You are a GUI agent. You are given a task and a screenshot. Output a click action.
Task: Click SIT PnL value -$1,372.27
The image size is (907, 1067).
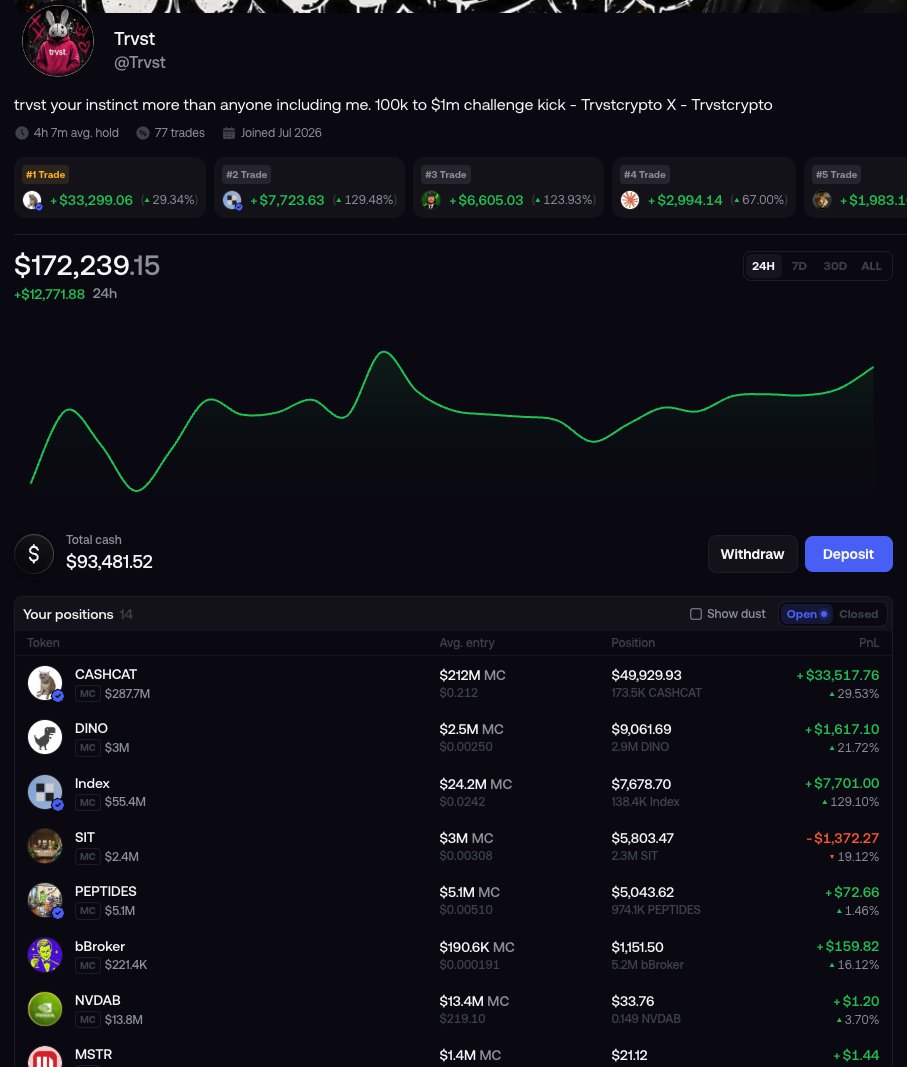click(842, 838)
